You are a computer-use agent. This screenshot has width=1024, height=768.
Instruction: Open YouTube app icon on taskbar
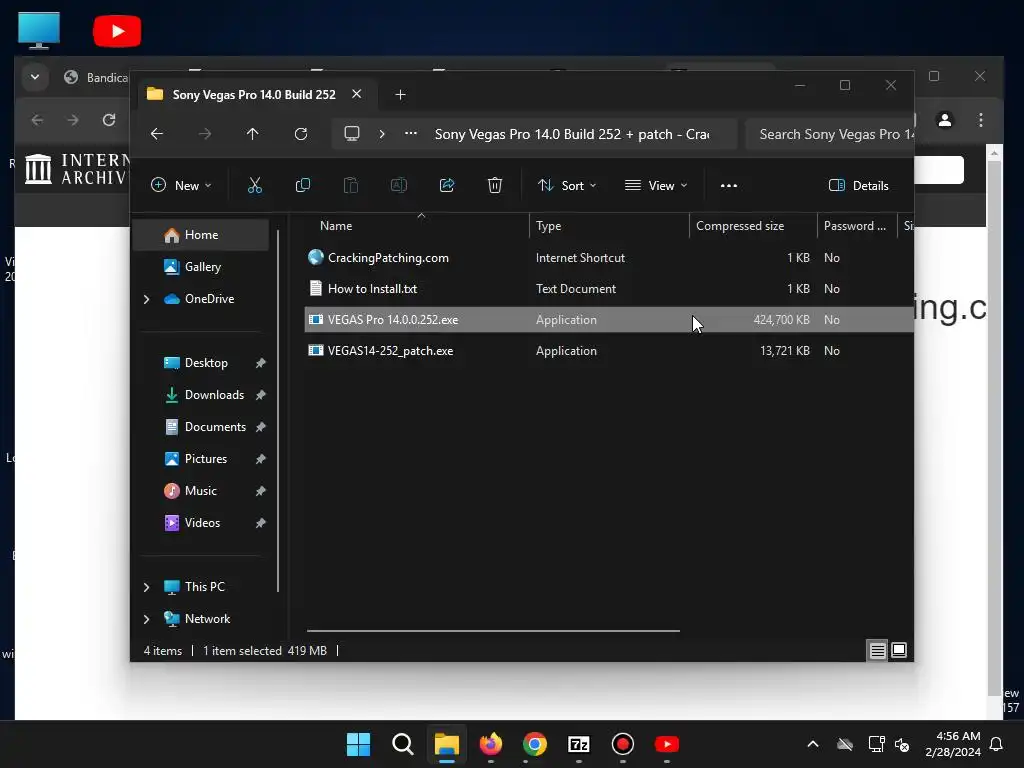pos(667,744)
